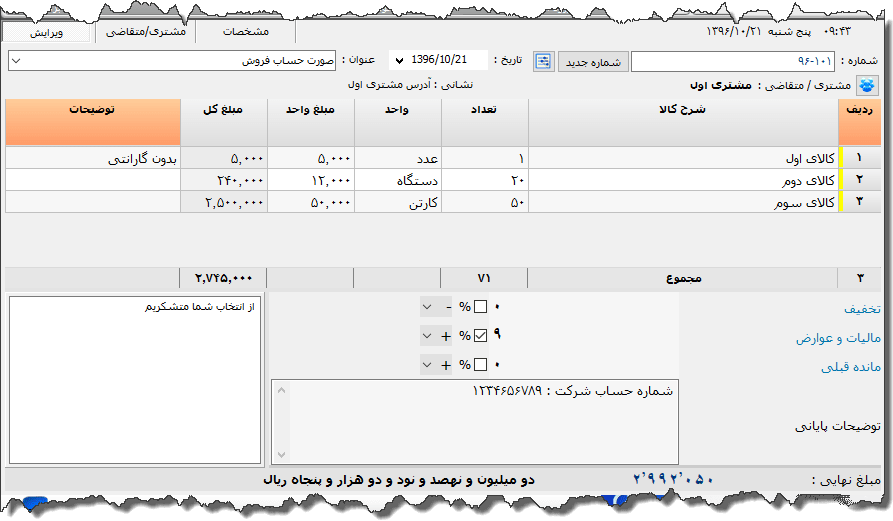Click the invoice number field ۹۶-۱۰۱
Viewport: 893px width, 521px height.
pos(732,61)
